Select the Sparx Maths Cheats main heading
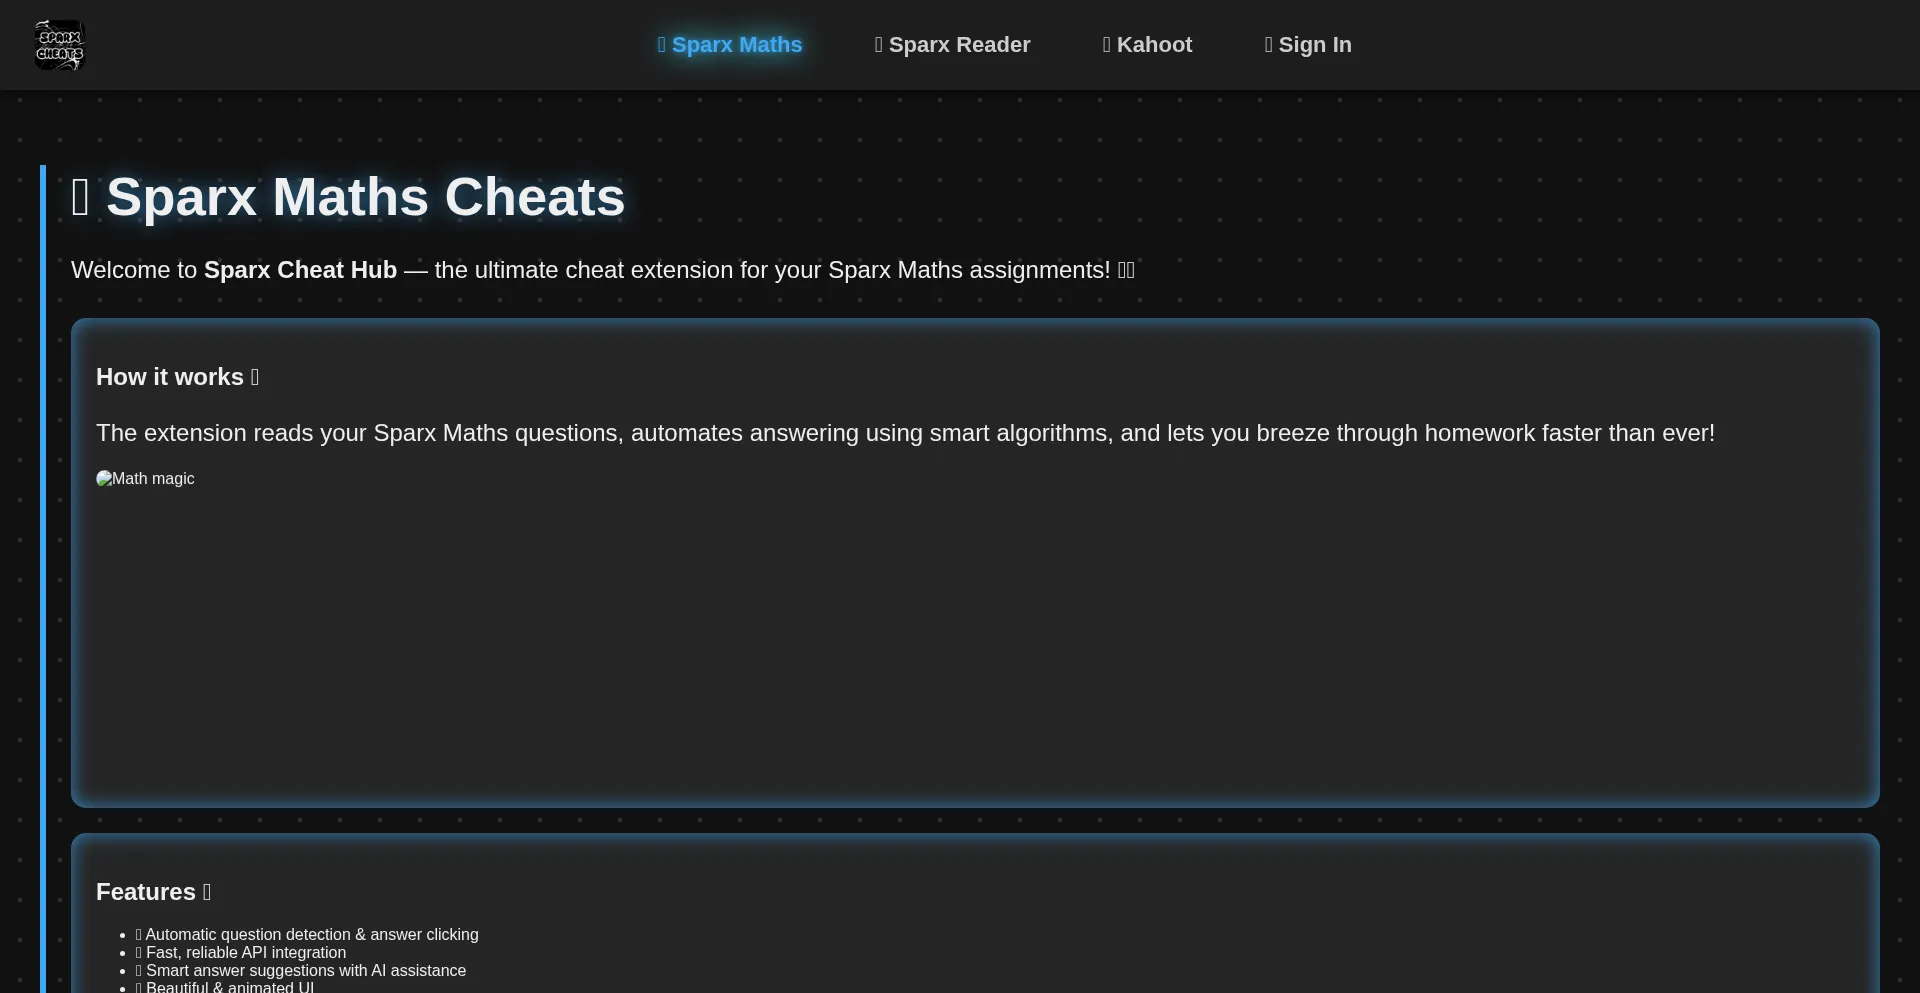 tap(365, 197)
